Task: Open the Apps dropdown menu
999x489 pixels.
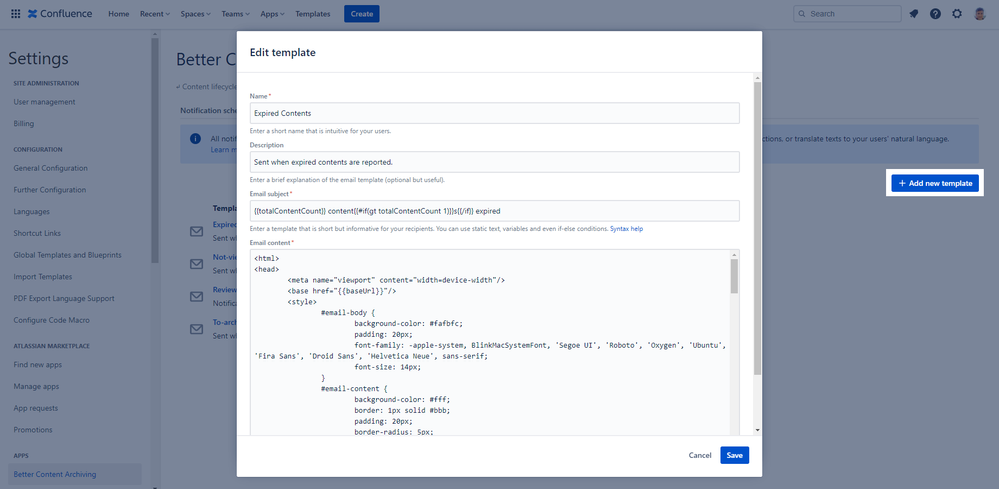Action: coord(273,14)
